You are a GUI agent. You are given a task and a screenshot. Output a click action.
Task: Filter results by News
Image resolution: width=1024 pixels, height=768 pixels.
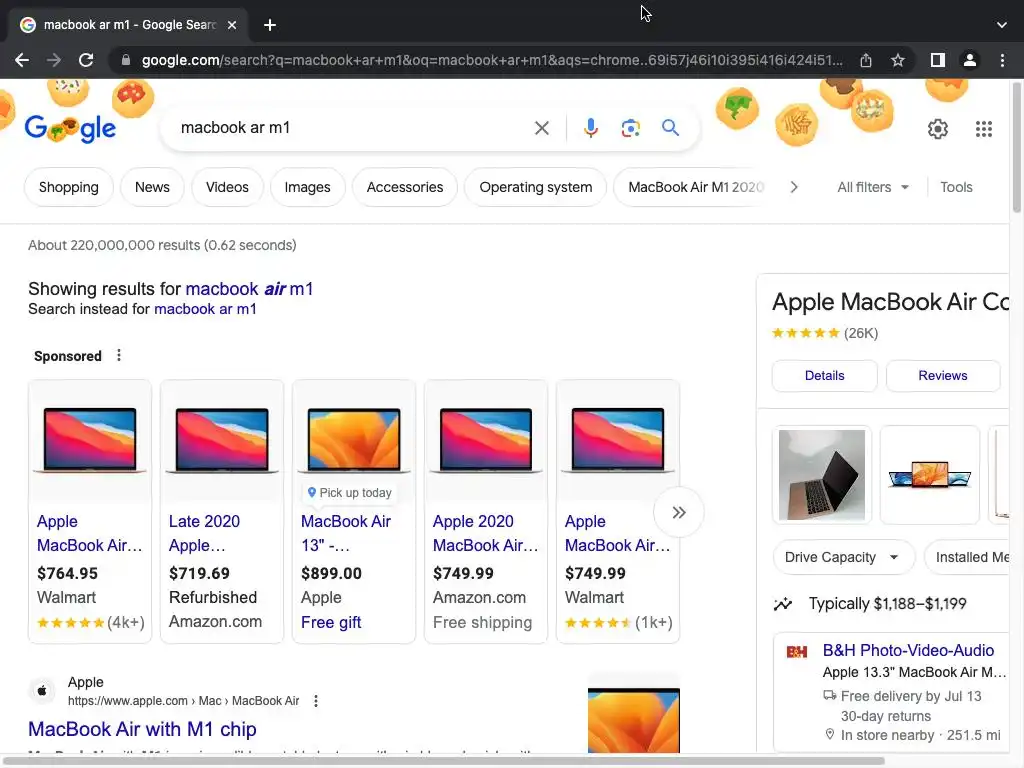click(152, 187)
